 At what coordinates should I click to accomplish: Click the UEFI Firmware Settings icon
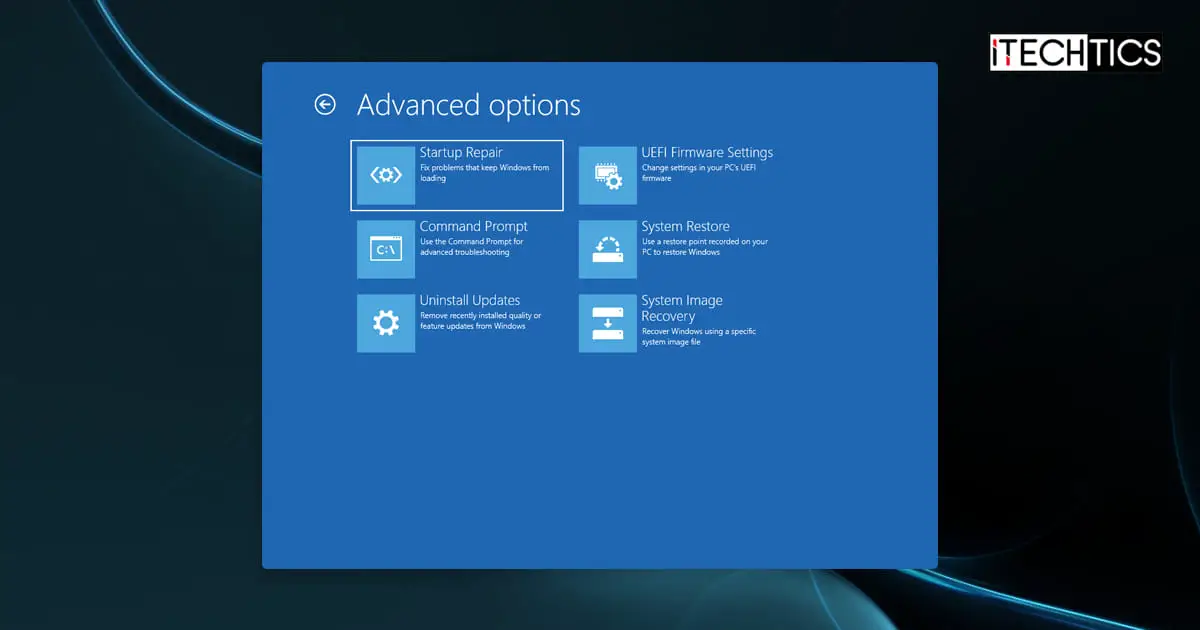pyautogui.click(x=608, y=175)
